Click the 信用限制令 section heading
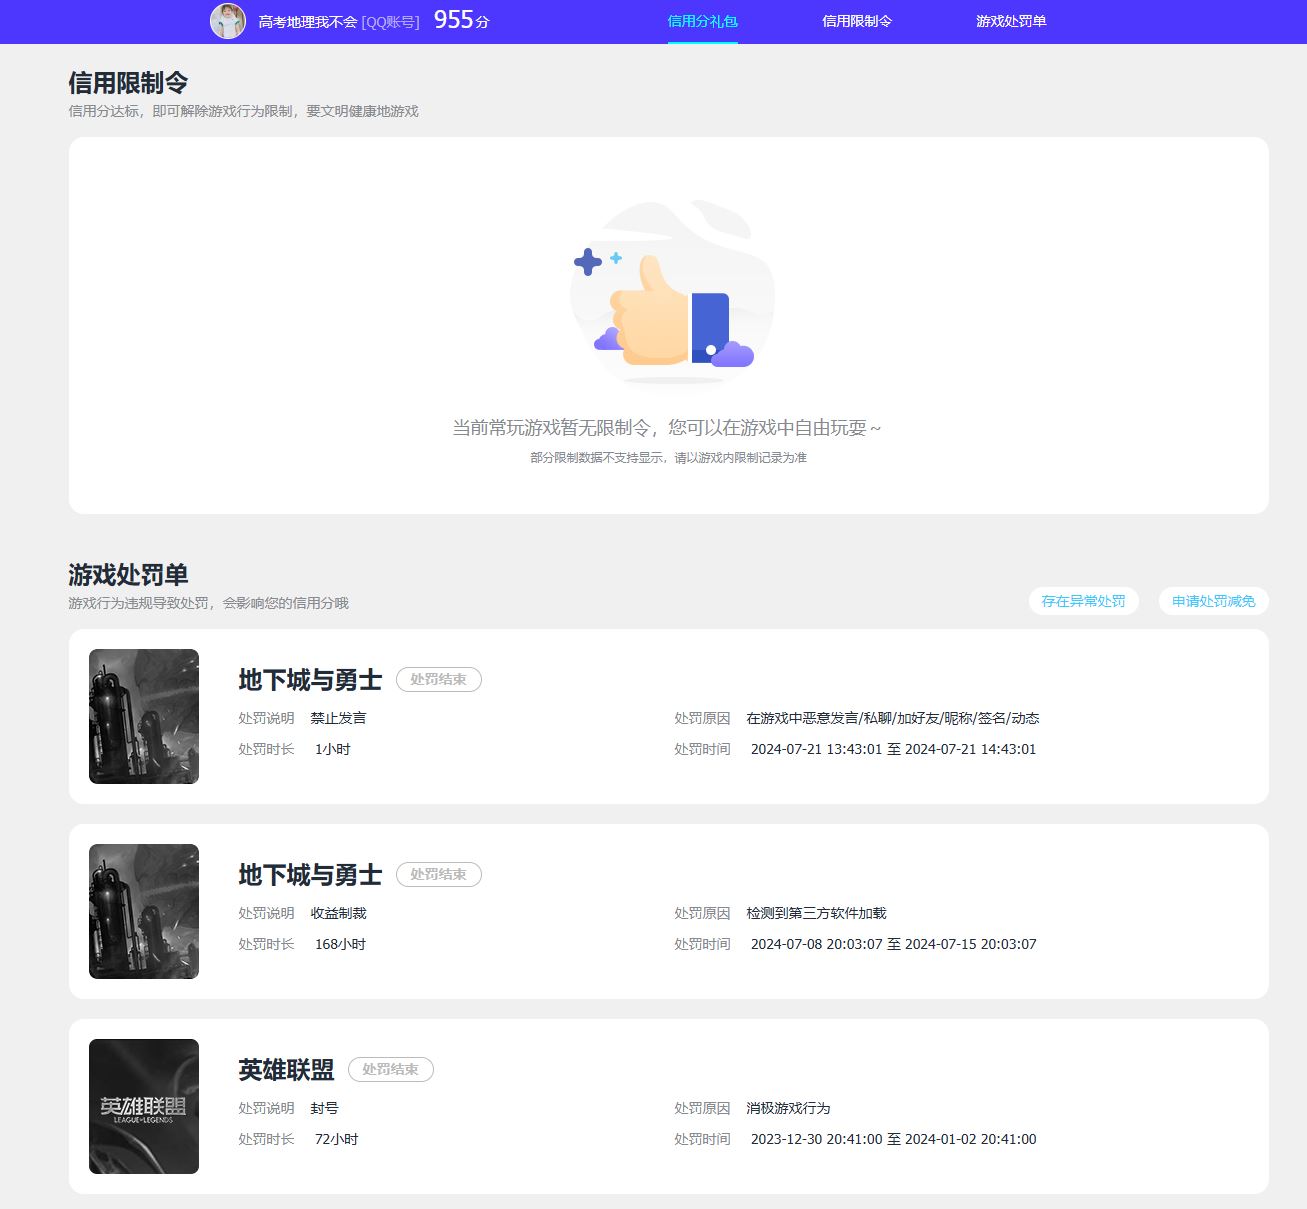Viewport: 1307px width, 1209px height. click(x=128, y=82)
